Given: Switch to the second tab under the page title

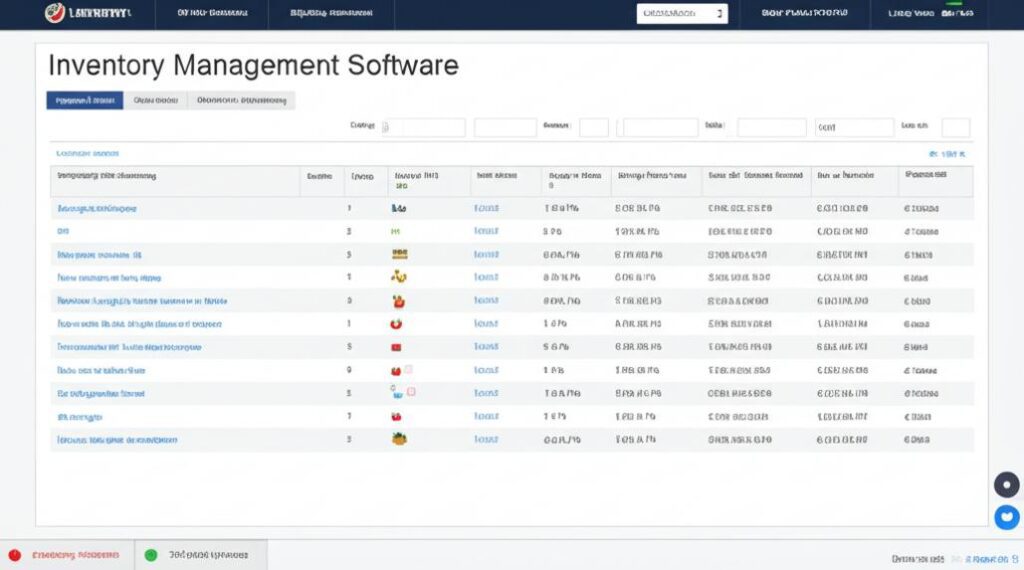Looking at the screenshot, I should (155, 100).
